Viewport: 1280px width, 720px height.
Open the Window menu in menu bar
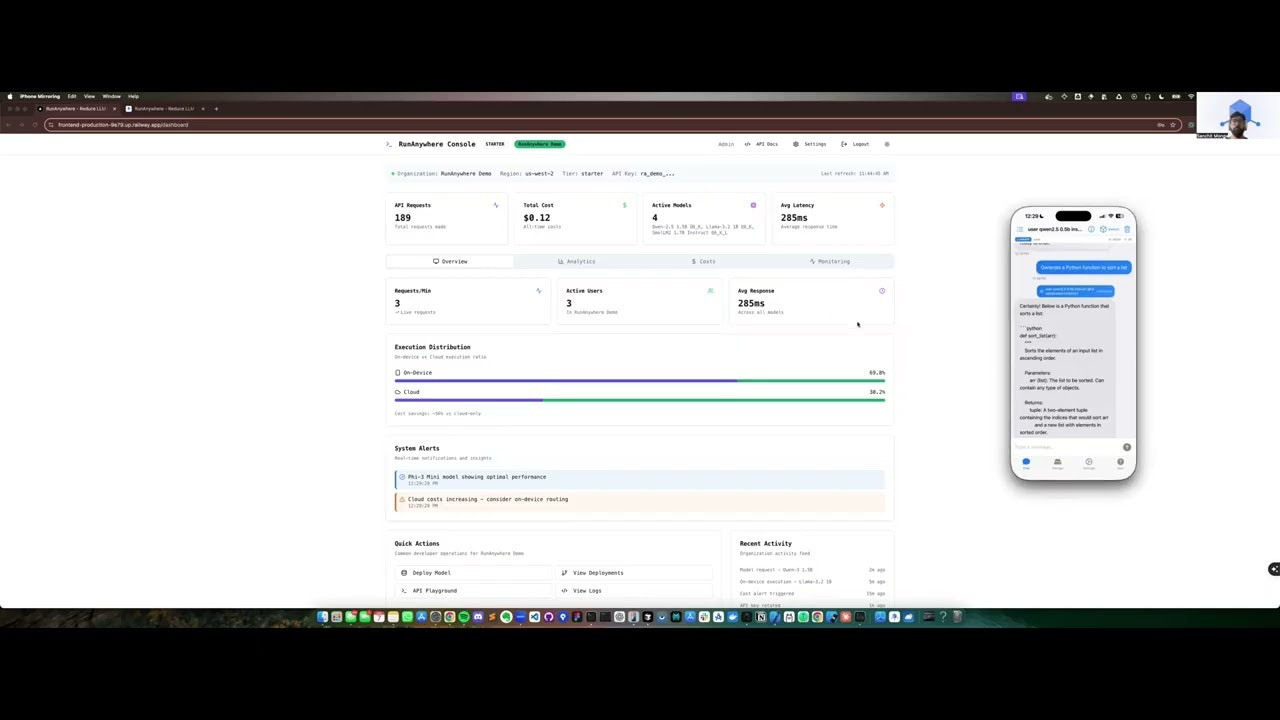click(111, 96)
